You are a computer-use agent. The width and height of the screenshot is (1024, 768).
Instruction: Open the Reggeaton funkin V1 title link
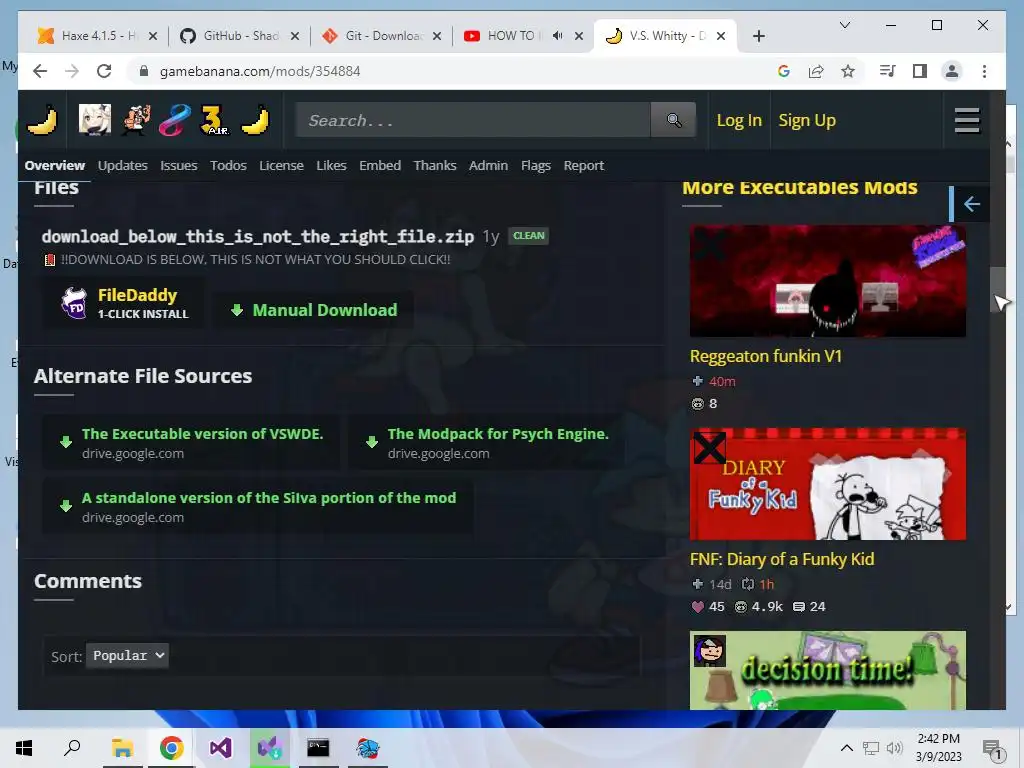[x=766, y=356]
